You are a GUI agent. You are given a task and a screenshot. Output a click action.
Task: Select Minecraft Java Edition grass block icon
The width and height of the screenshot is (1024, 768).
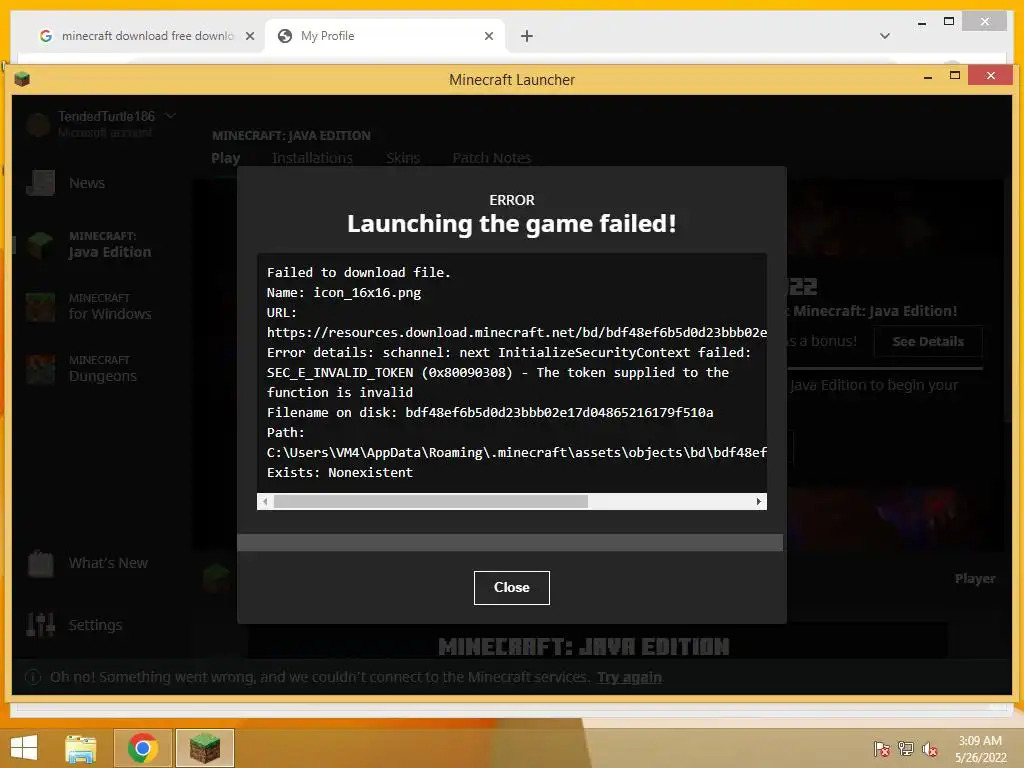click(x=40, y=245)
